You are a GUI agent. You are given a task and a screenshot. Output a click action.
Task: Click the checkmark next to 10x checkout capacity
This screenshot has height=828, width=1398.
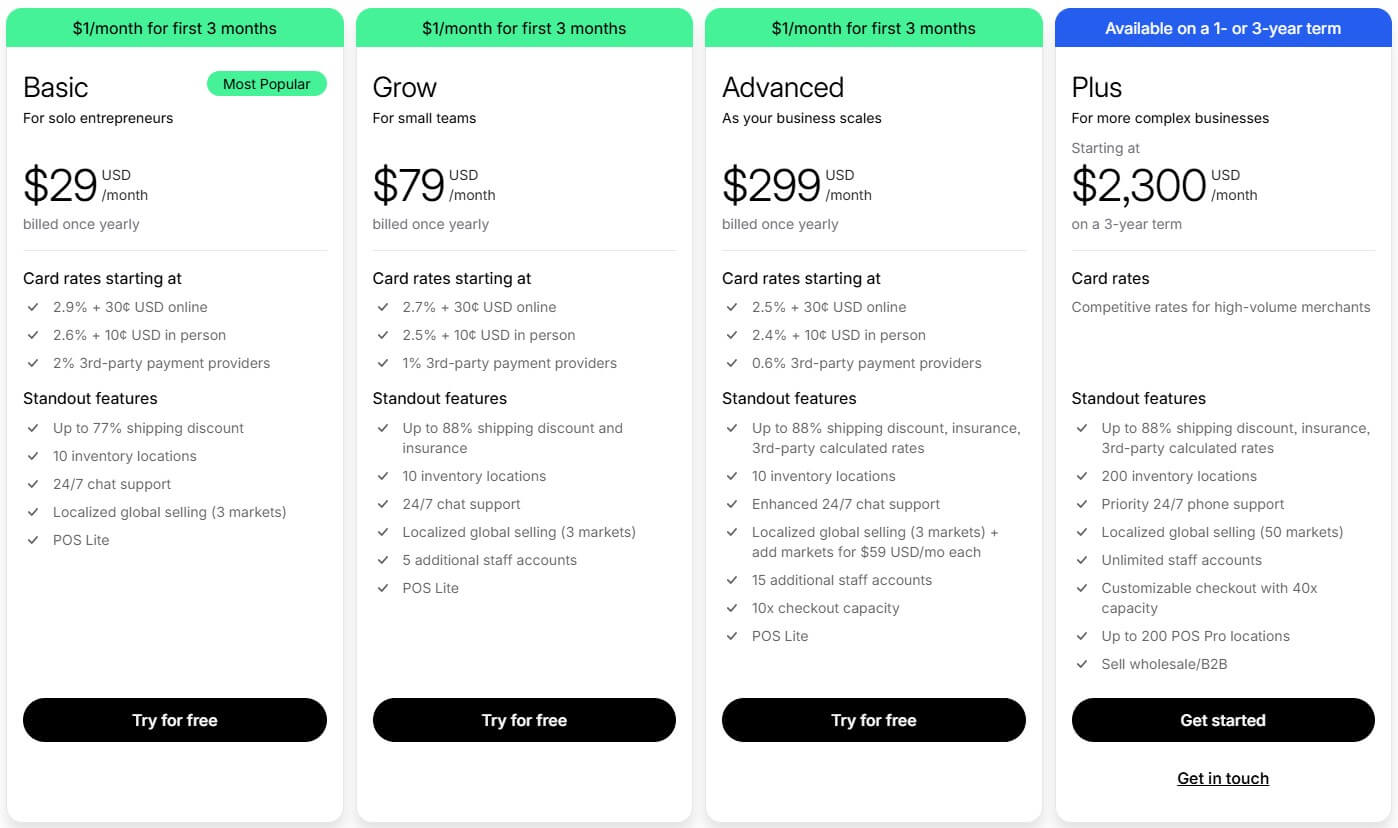(731, 608)
